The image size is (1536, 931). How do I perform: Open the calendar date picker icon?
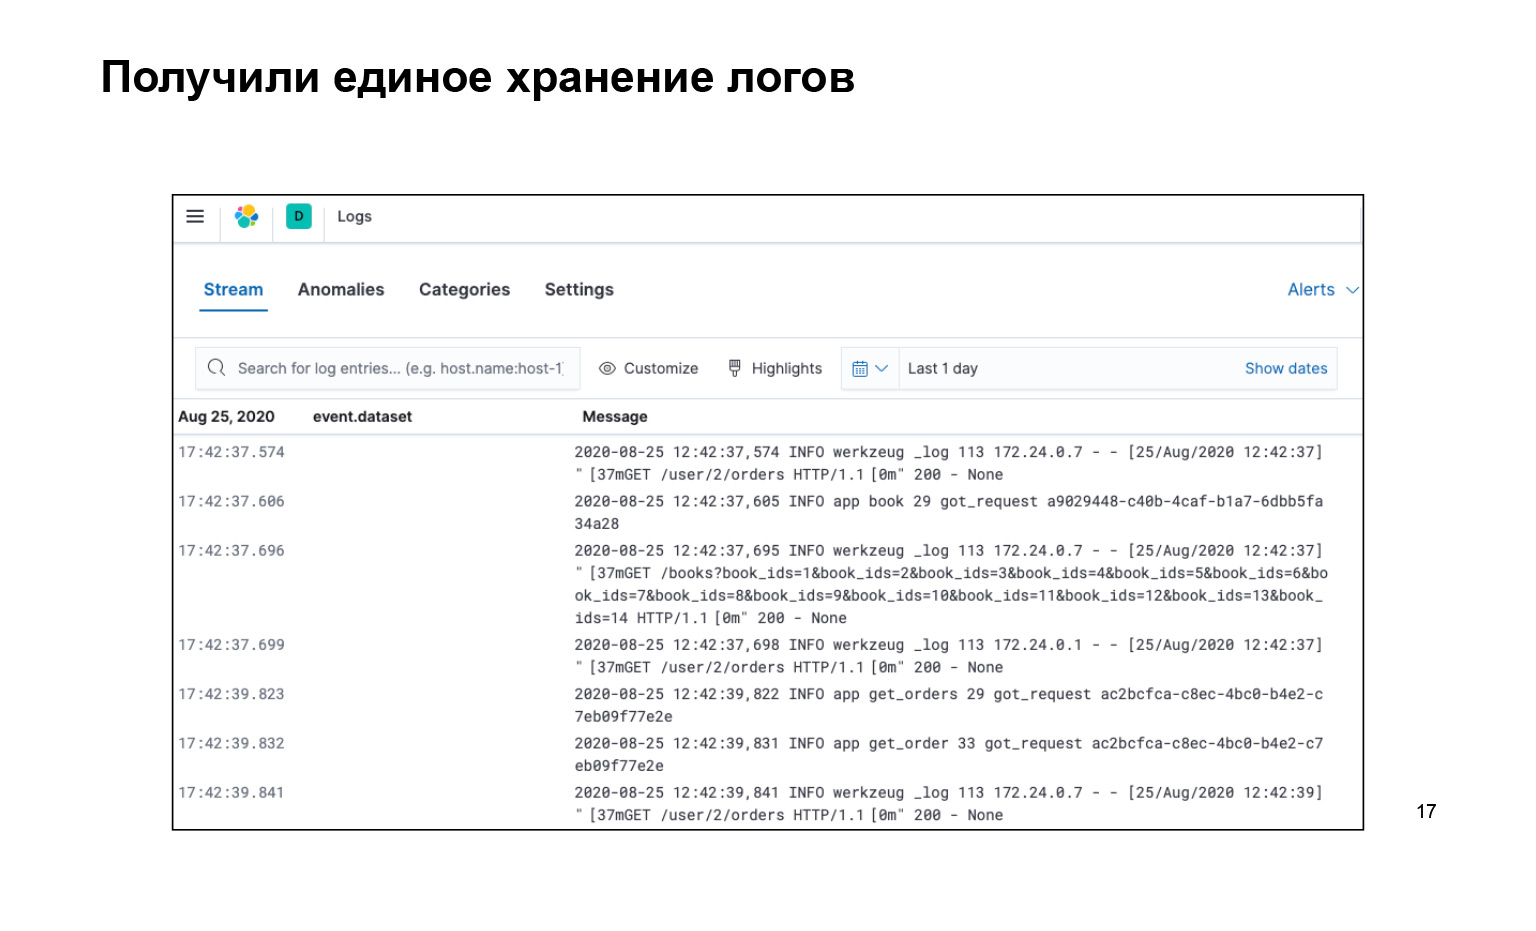861,368
